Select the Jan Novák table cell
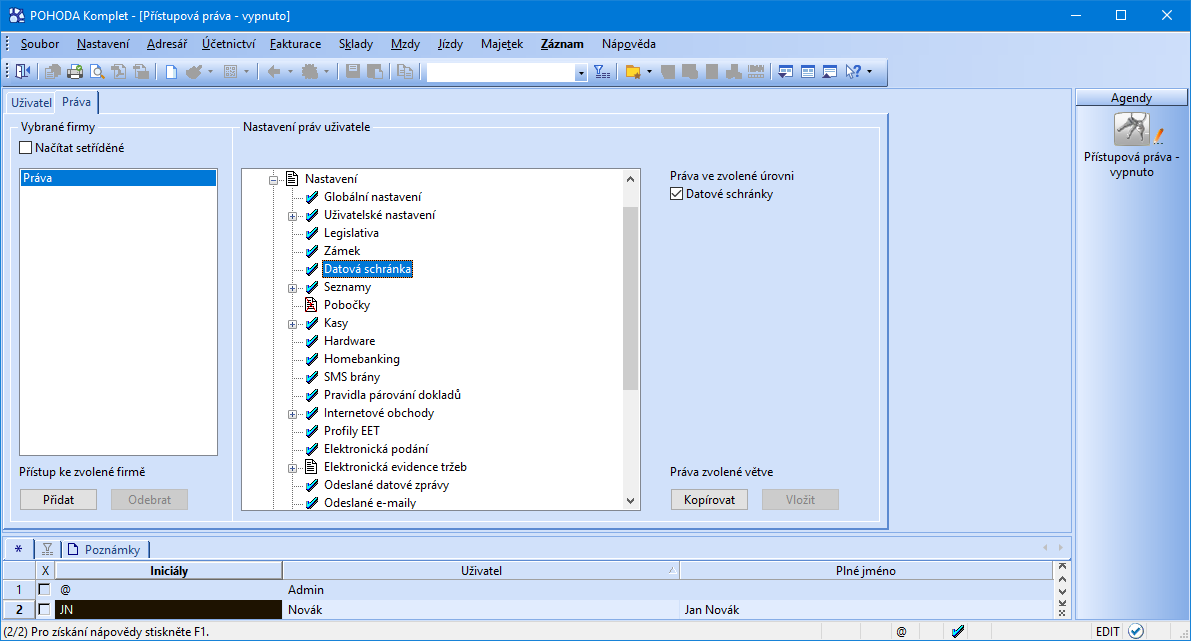The image size is (1191, 641). [x=866, y=609]
